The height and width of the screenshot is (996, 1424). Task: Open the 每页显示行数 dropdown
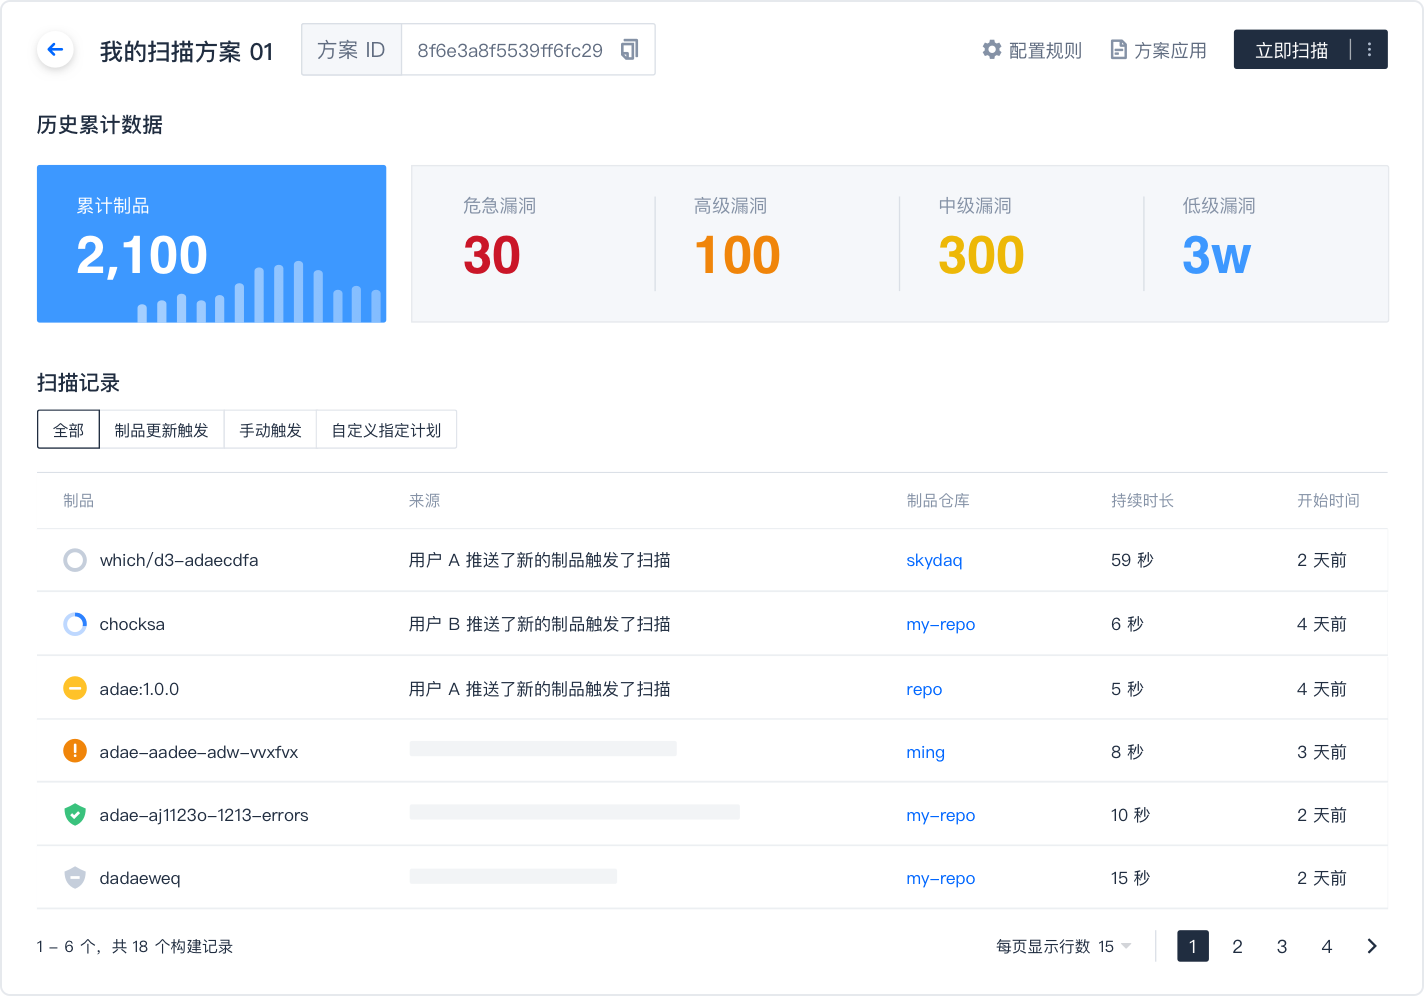(x=1114, y=946)
